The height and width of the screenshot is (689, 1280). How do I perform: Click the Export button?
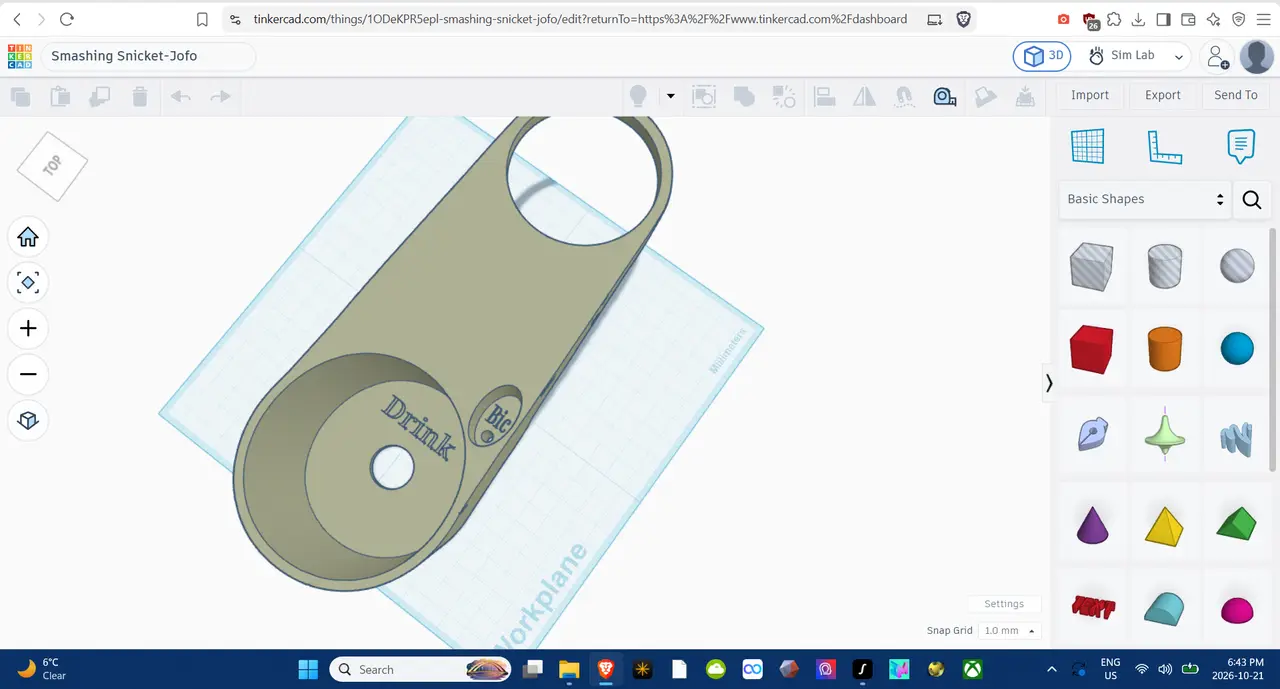(1163, 95)
